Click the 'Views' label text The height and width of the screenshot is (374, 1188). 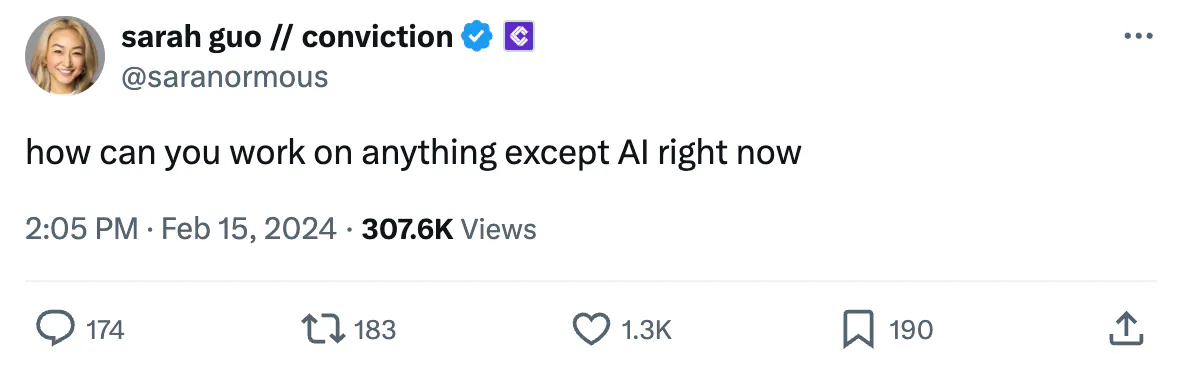click(x=499, y=229)
